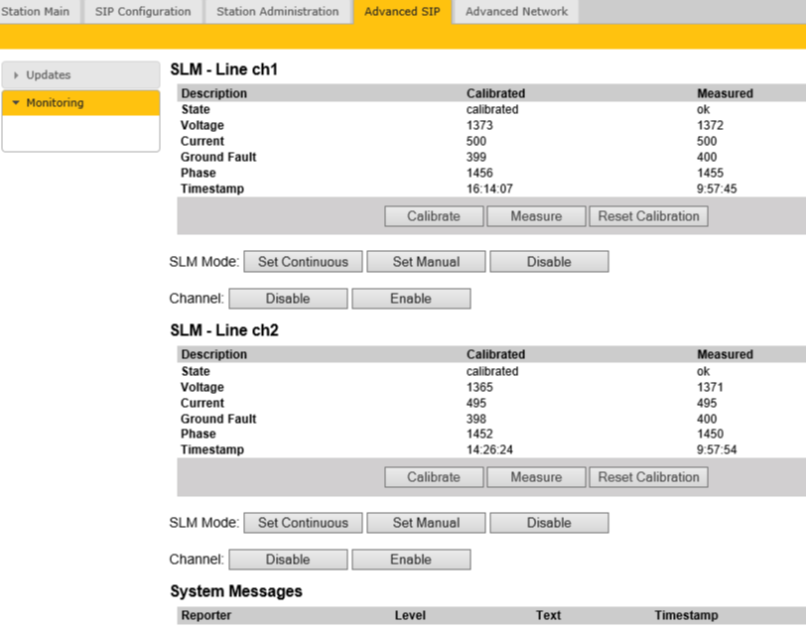Screen dimensions: 806x628
Task: Choose Set Manual mode for ch2
Action: tap(426, 523)
